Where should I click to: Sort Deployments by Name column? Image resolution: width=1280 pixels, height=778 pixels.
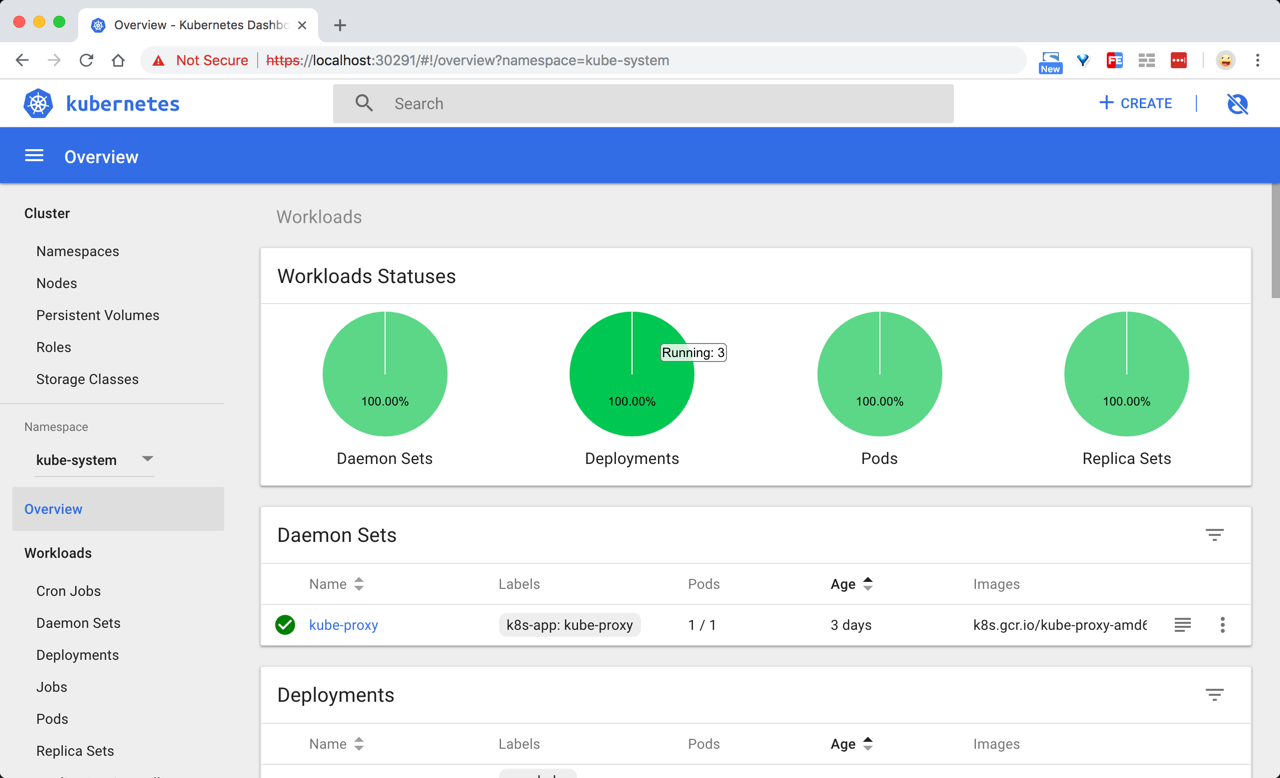coord(336,744)
